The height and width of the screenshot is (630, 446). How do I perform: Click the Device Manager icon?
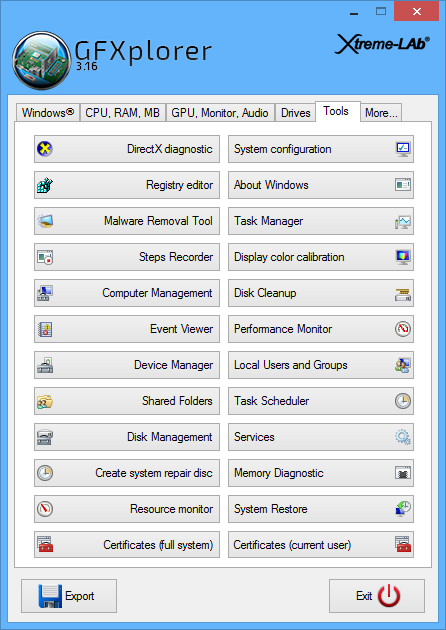pyautogui.click(x=45, y=365)
